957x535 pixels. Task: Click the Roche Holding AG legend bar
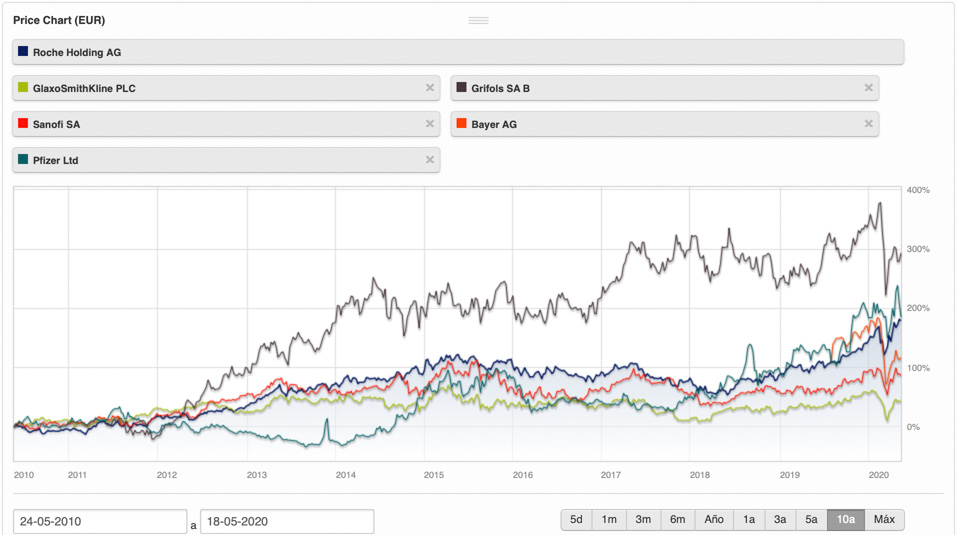click(458, 52)
